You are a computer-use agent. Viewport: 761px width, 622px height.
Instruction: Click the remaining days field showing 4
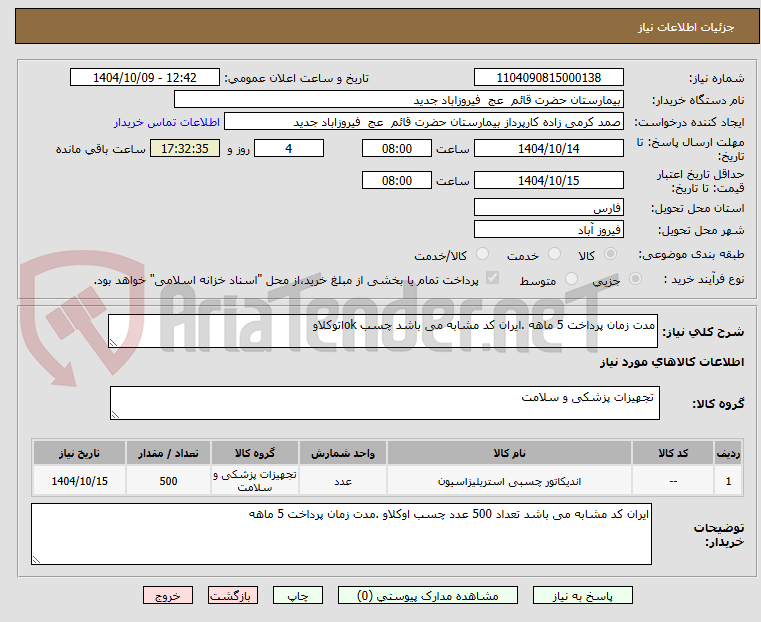point(289,148)
